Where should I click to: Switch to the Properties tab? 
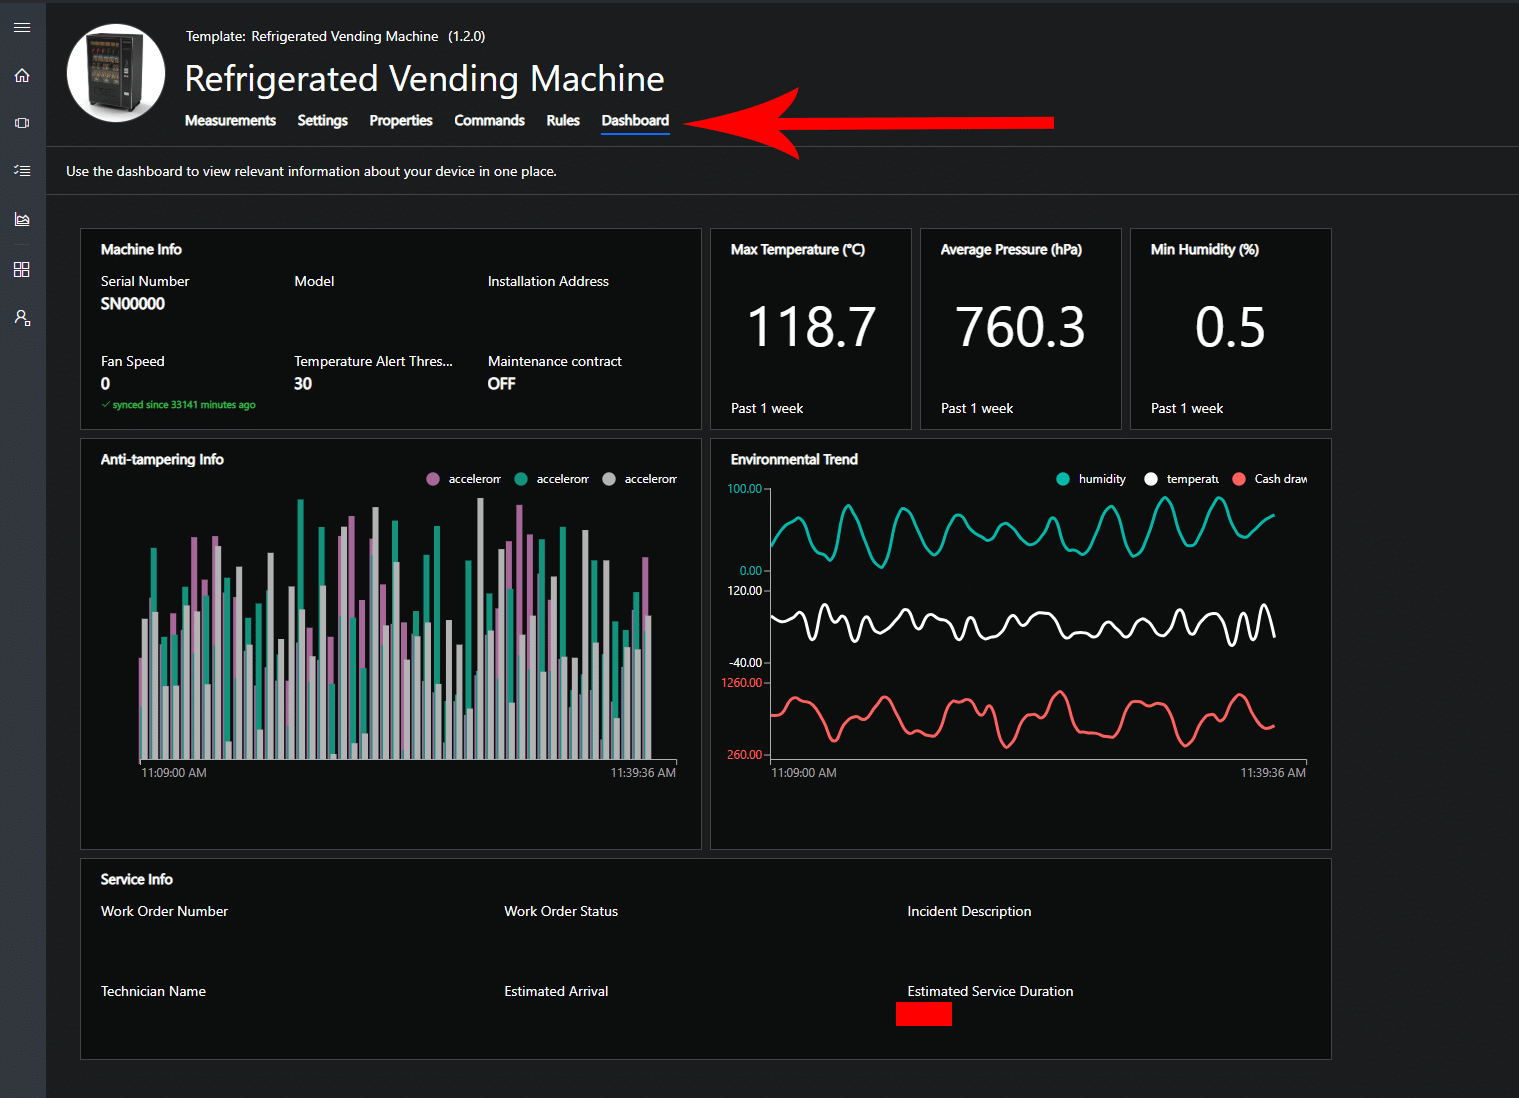coord(401,120)
